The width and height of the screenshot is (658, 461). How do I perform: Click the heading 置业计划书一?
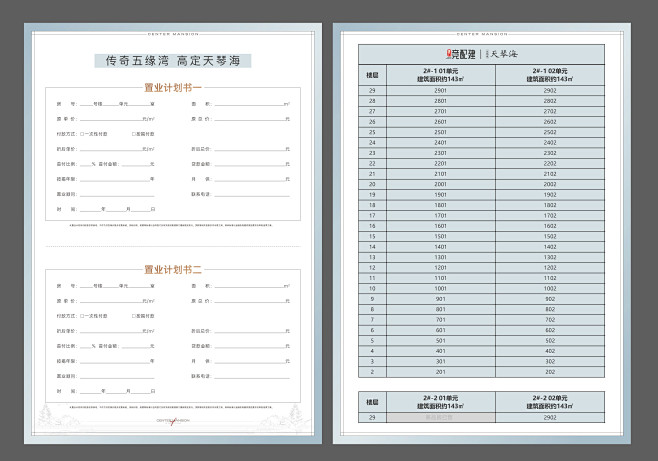pos(173,88)
